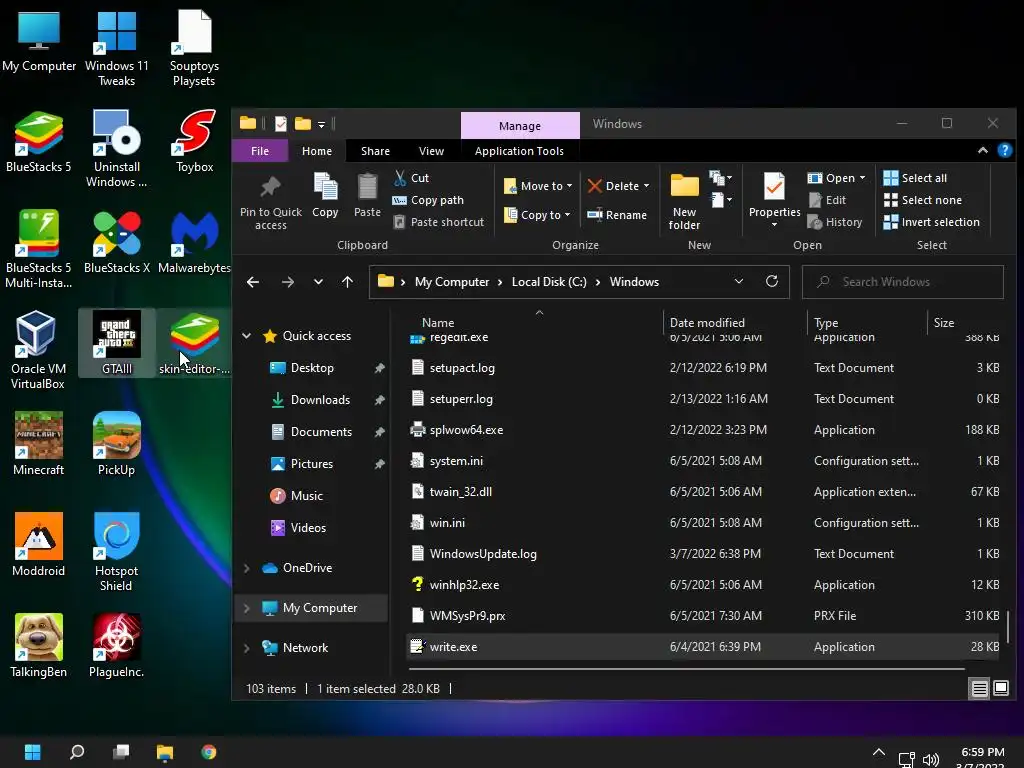Screen dimensions: 1024x768
Task: Click Copy path in Clipboard group
Action: tap(428, 200)
